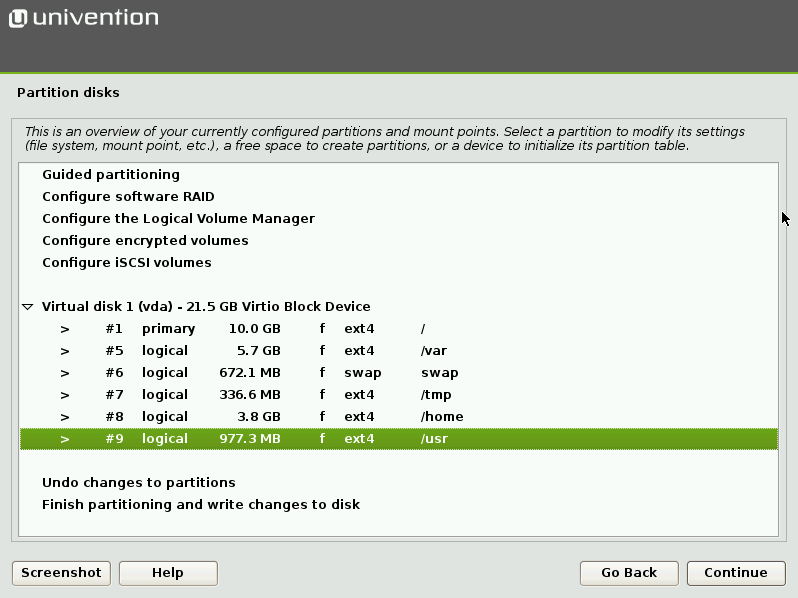Select Configure encrypted volumes
The height and width of the screenshot is (598, 798).
point(145,241)
